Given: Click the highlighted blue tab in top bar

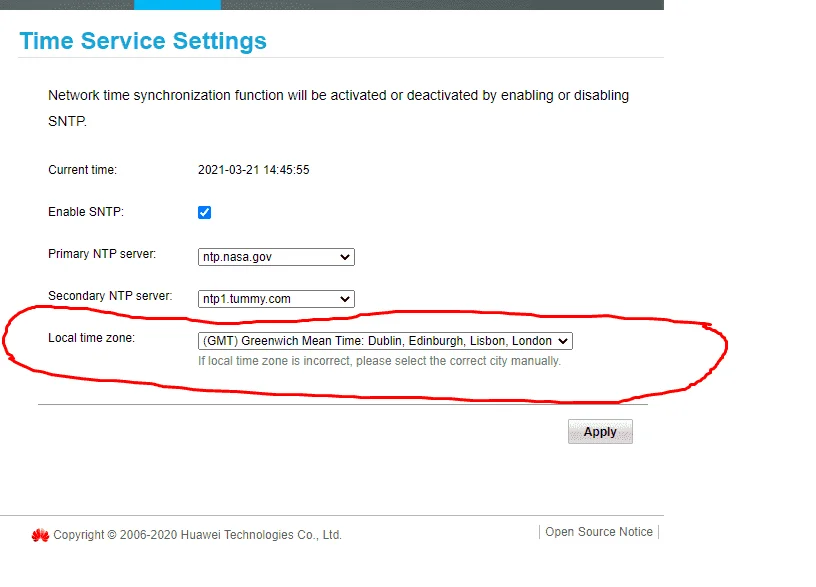Looking at the screenshot, I should (177, 5).
